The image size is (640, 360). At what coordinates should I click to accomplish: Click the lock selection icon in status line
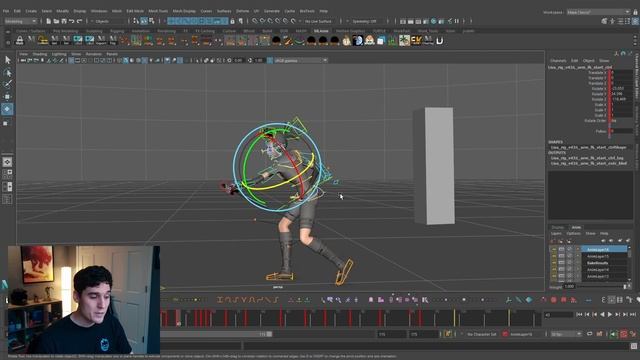[232, 21]
